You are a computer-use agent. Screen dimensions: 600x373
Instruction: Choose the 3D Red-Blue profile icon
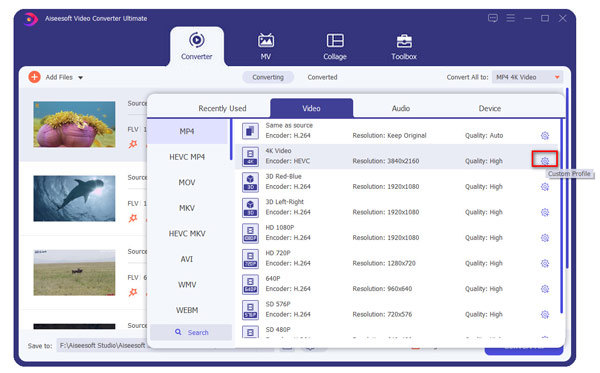point(250,182)
